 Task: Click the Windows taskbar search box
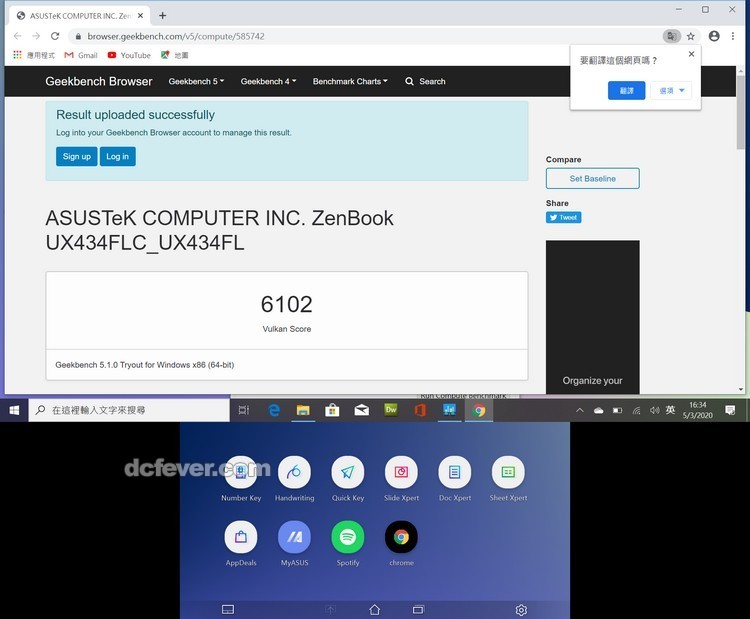pos(129,410)
